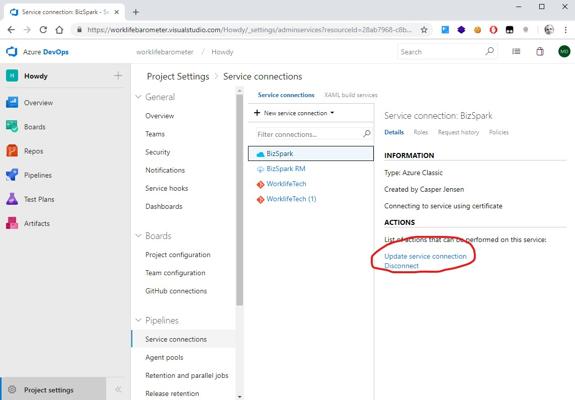Open the Release retention settings

(x=172, y=393)
